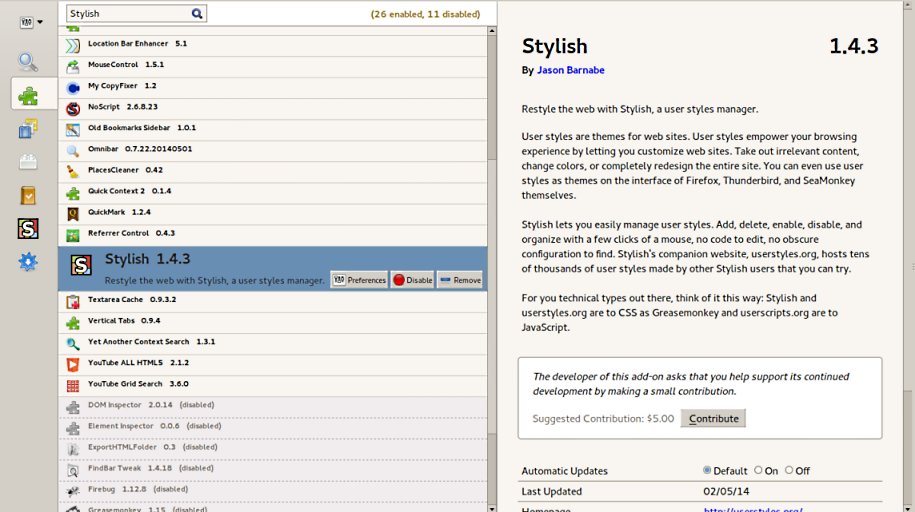Viewport: 915px width, 512px height.
Task: Select the Referrer Control 0.4.3 row
Action: pyautogui.click(x=273, y=235)
